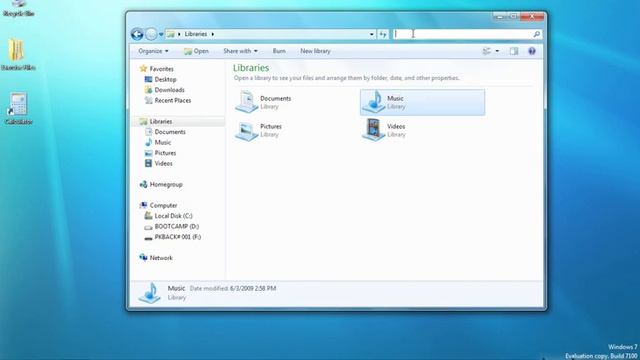Select the Videos library icon
The image size is (640, 360).
coord(373,130)
